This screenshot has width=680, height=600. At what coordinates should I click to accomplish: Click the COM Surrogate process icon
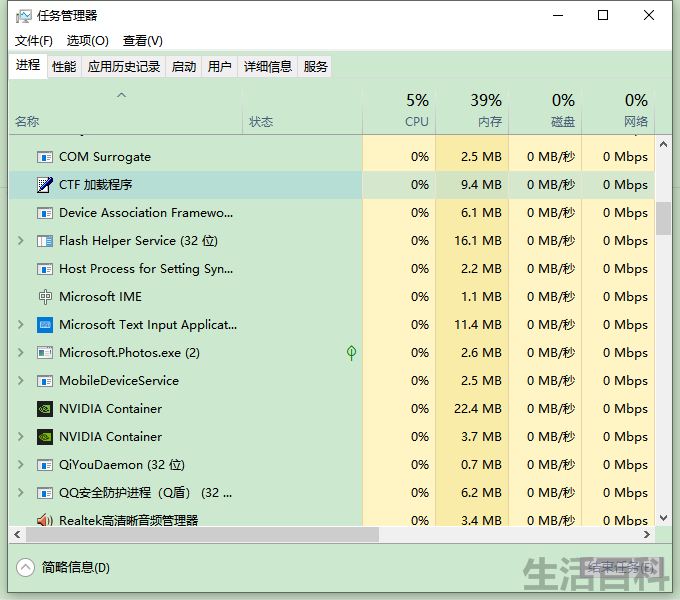(45, 157)
